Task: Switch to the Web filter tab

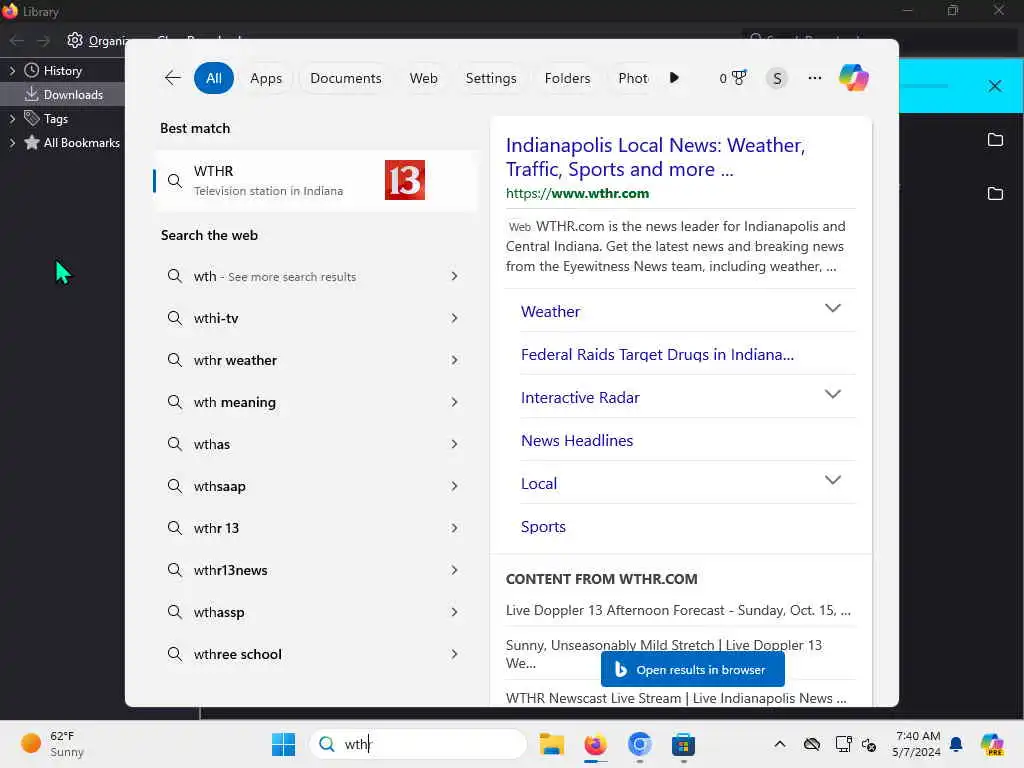Action: [423, 78]
